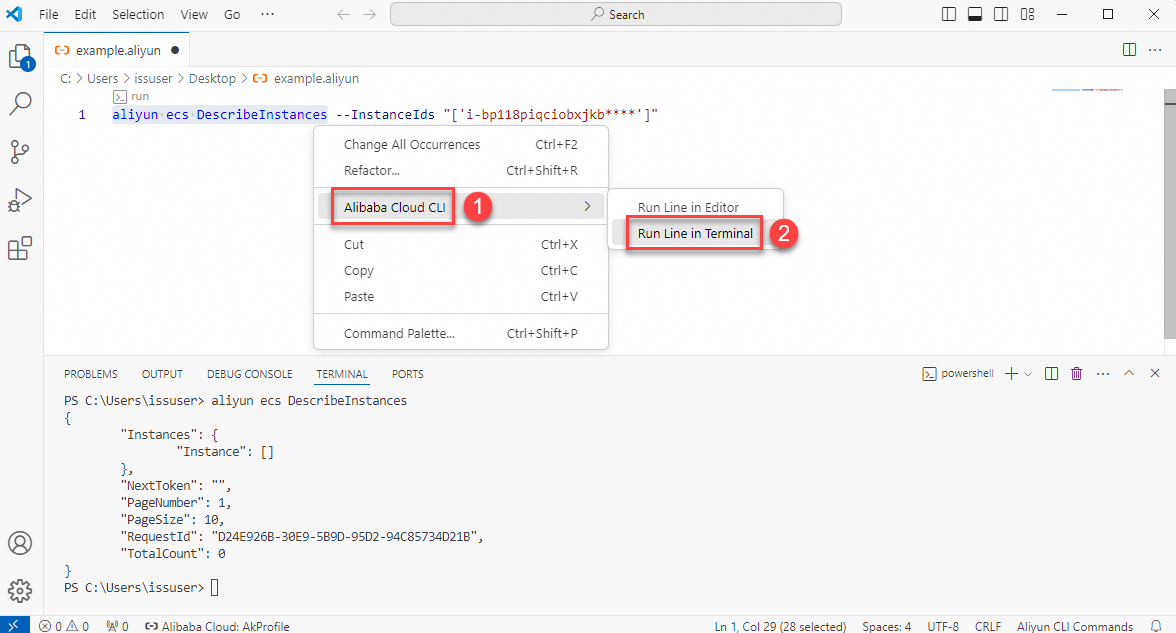Toggle the secondary side bar layout icon
The image size is (1176, 633).
click(x=1001, y=14)
